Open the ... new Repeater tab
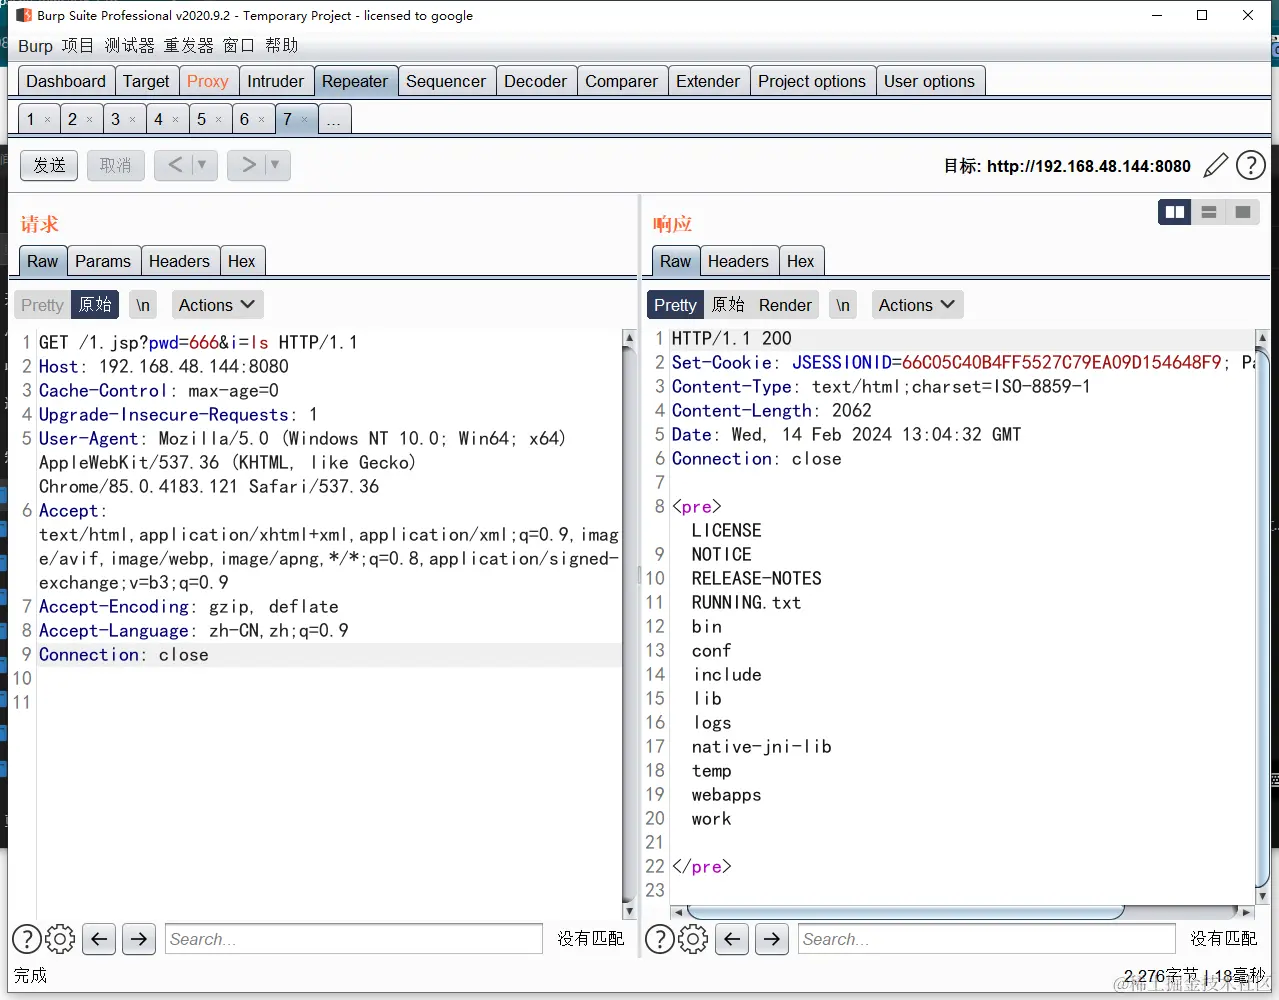The width and height of the screenshot is (1279, 1000). click(x=334, y=120)
